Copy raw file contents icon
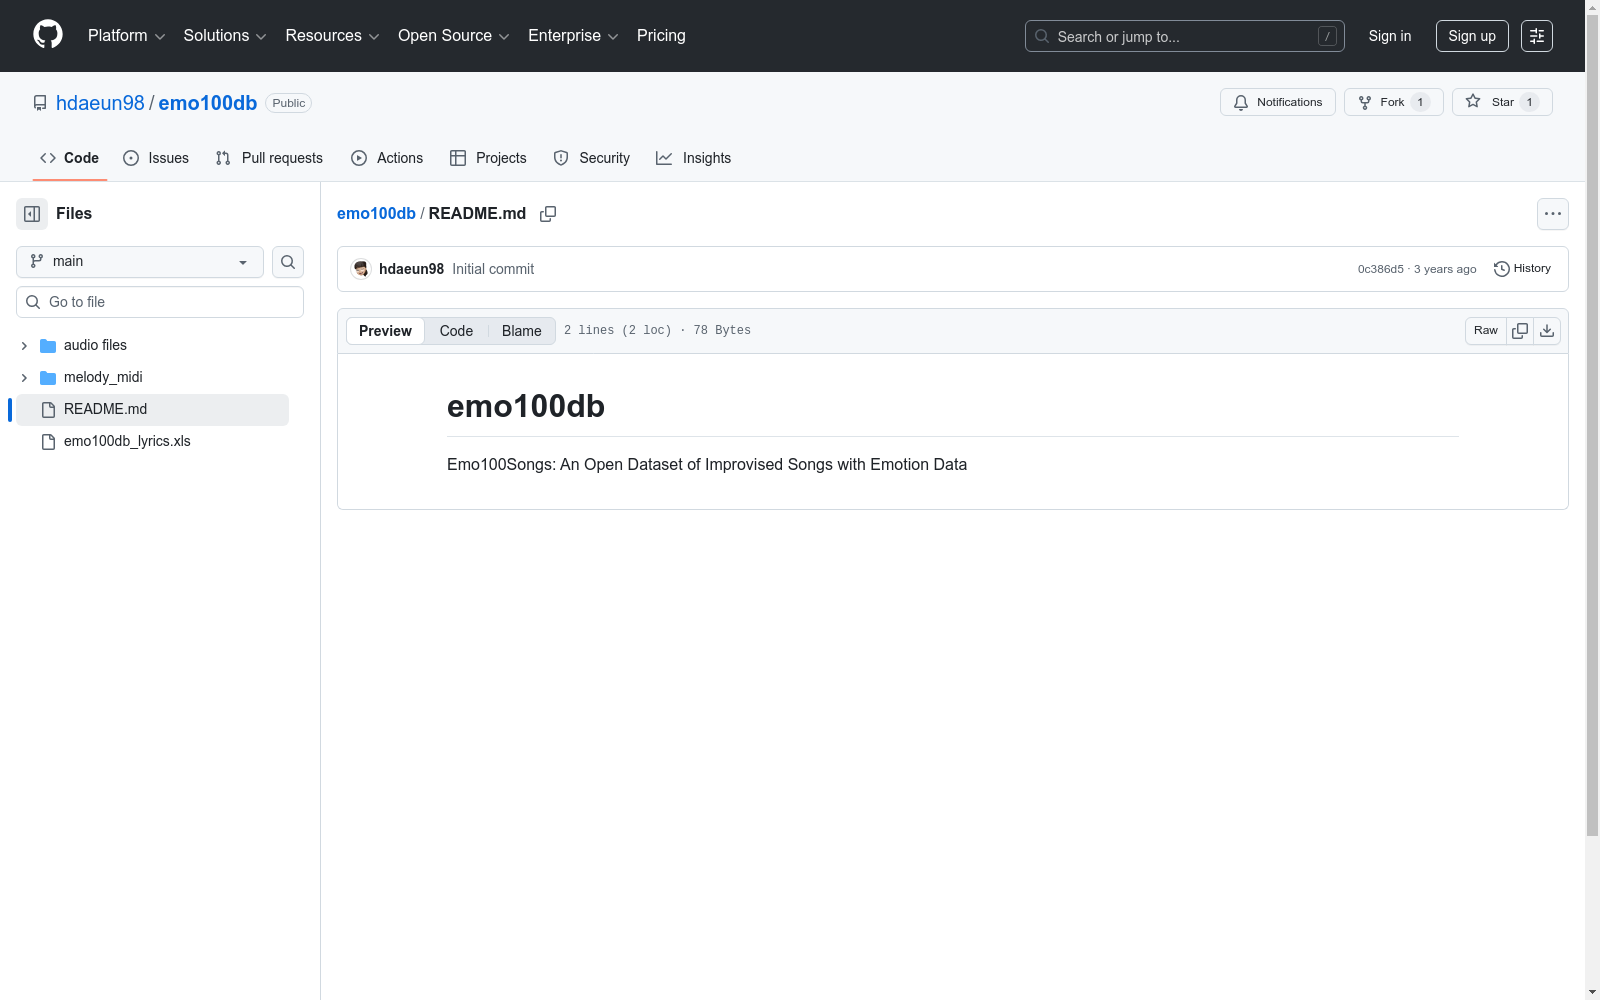 1520,331
